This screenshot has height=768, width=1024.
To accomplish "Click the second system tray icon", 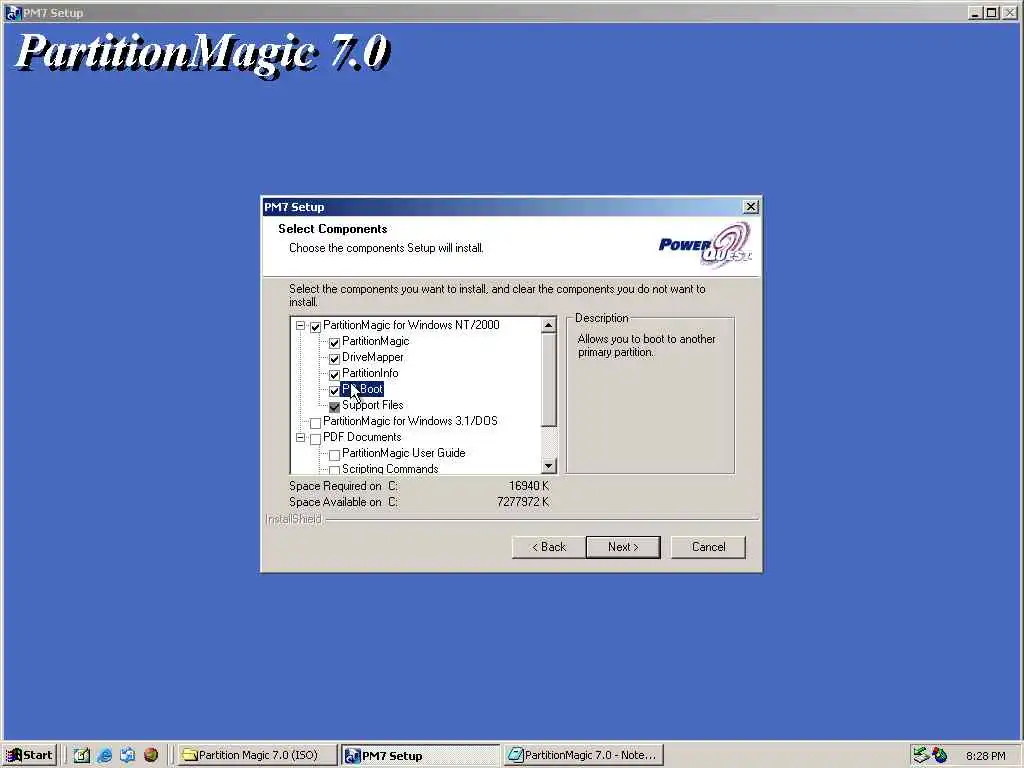I will 940,755.
